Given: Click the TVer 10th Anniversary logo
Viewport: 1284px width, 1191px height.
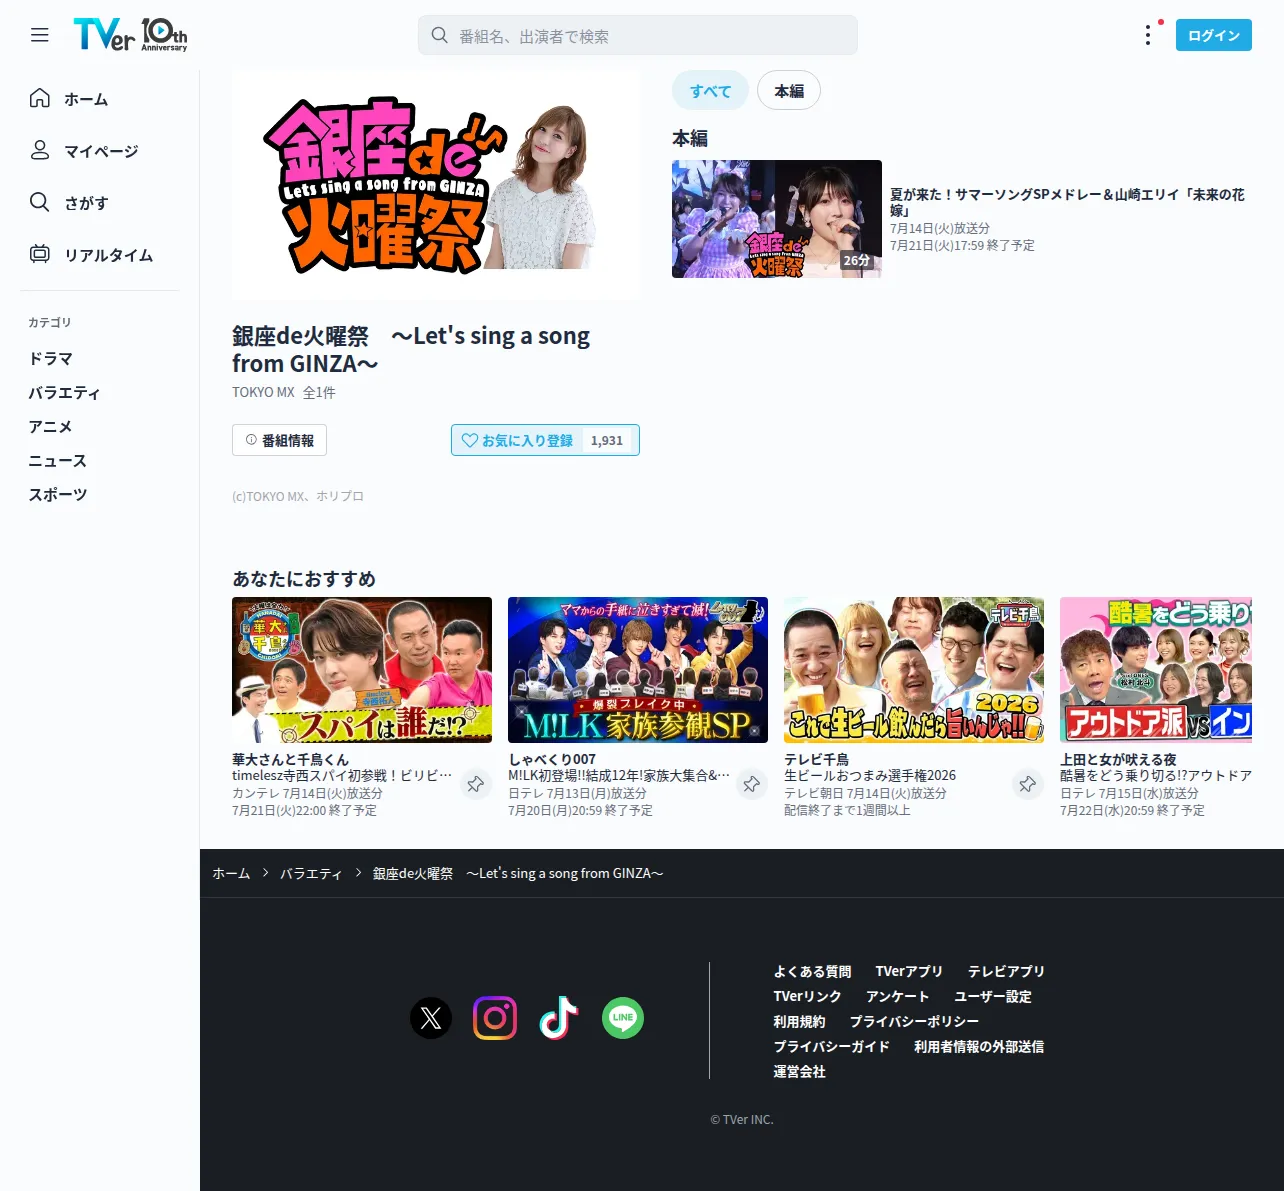Looking at the screenshot, I should coord(130,35).
